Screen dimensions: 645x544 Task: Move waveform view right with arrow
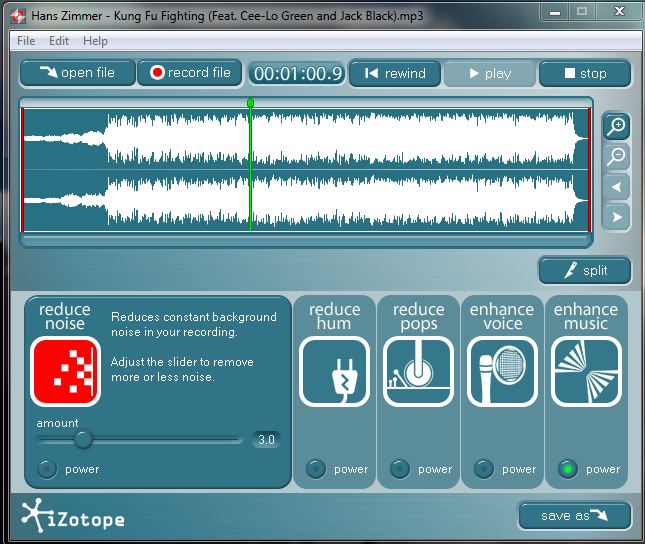[617, 217]
